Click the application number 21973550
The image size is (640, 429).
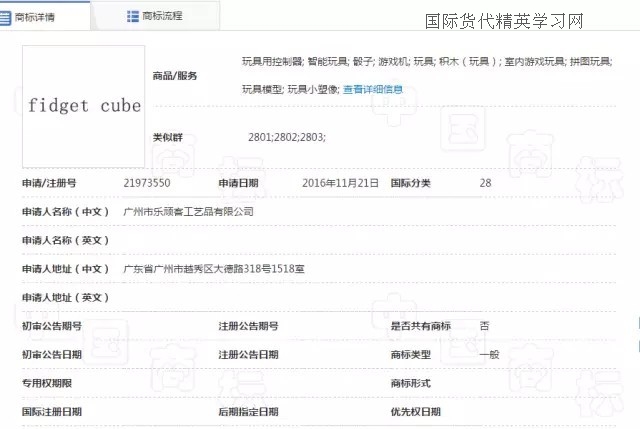[x=147, y=183]
